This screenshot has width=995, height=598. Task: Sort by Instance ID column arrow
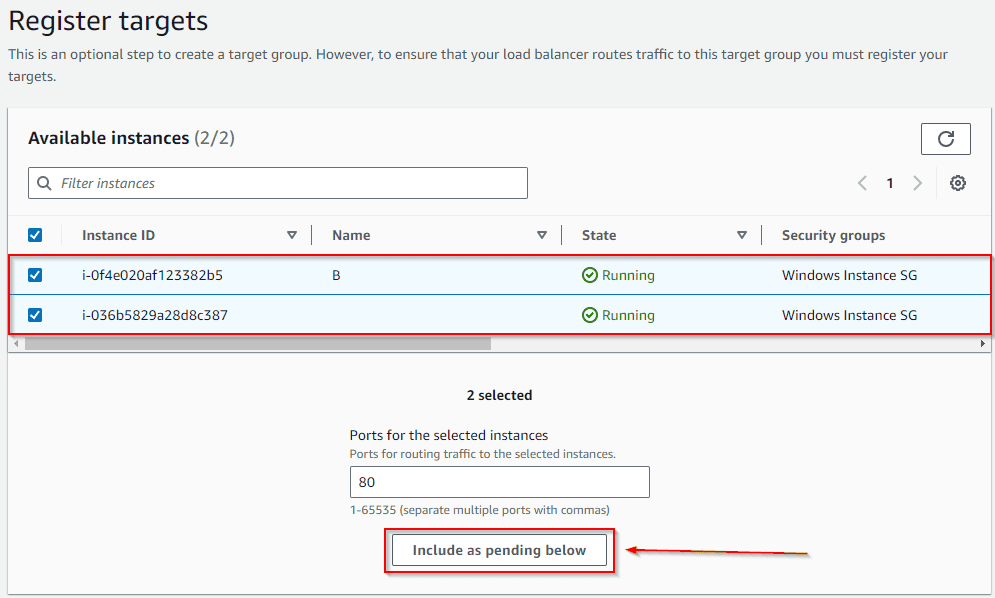click(x=292, y=235)
